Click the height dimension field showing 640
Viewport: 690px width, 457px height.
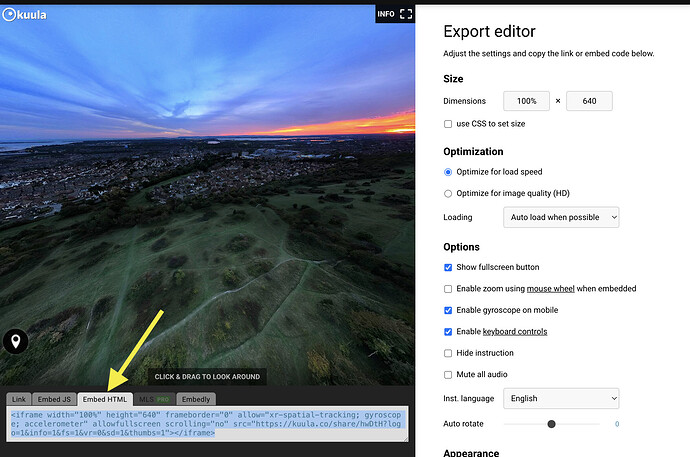[589, 101]
